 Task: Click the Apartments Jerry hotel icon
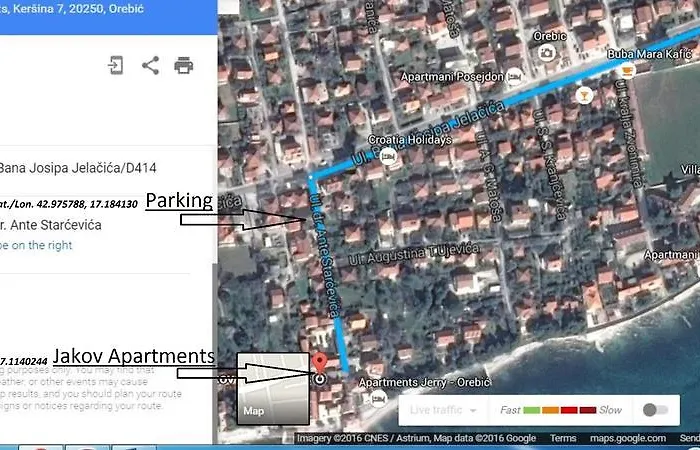(378, 399)
